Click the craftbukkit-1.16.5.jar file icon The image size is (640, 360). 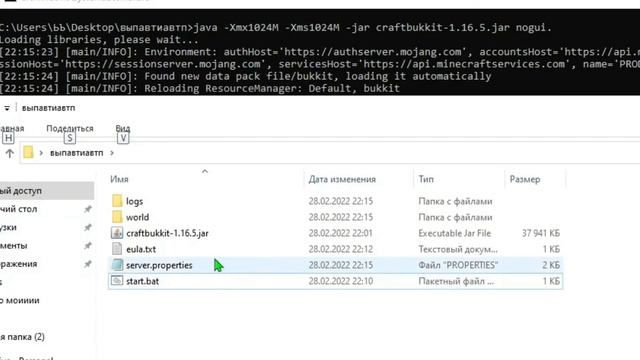click(117, 233)
